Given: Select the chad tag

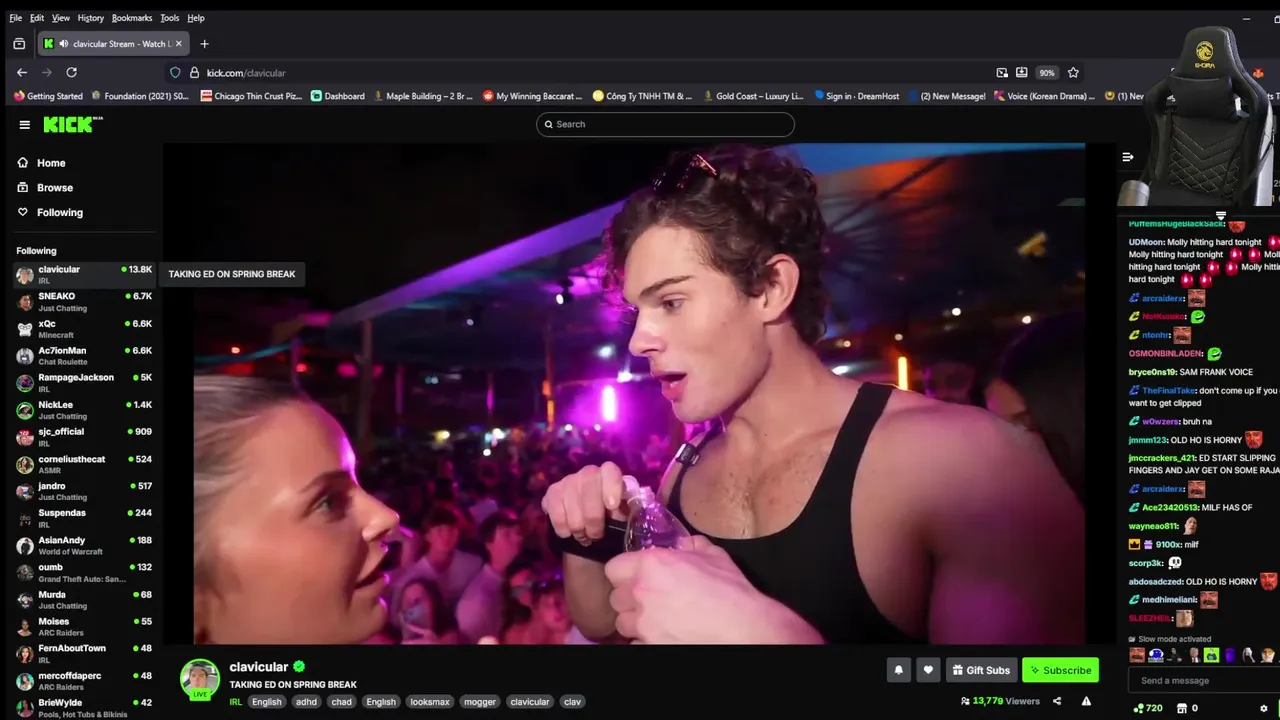Looking at the screenshot, I should tap(342, 702).
